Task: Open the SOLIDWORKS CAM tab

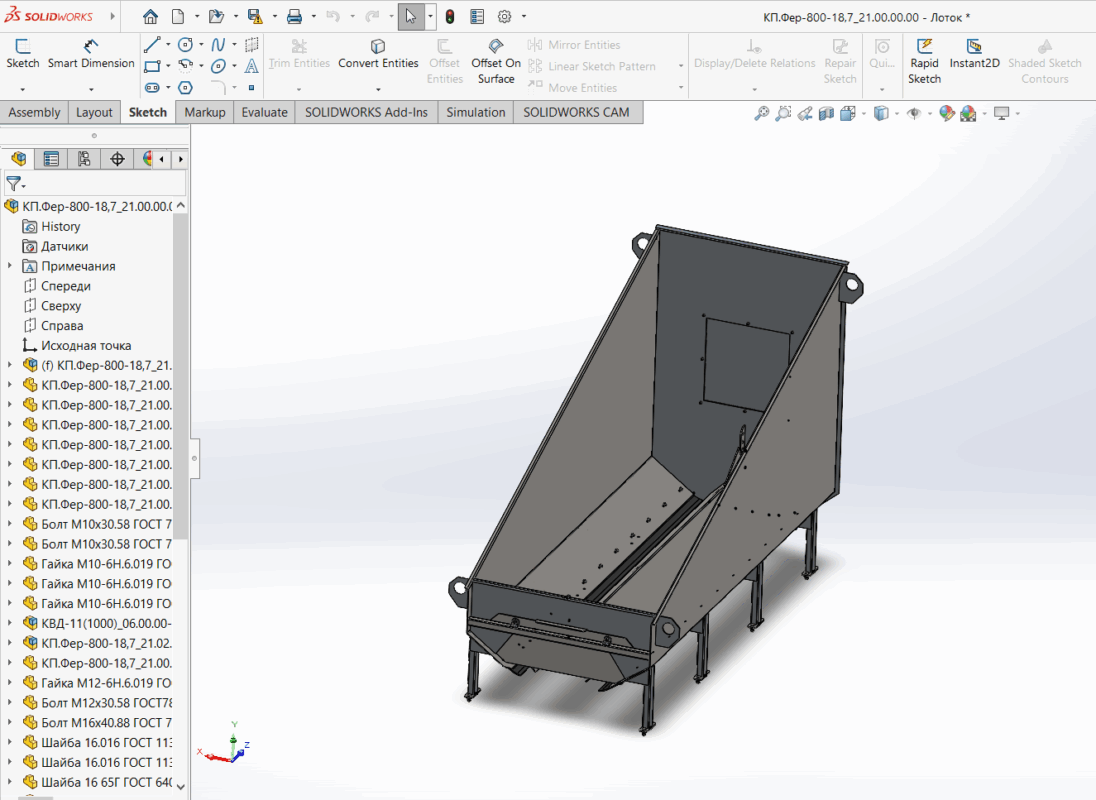Action: [578, 112]
